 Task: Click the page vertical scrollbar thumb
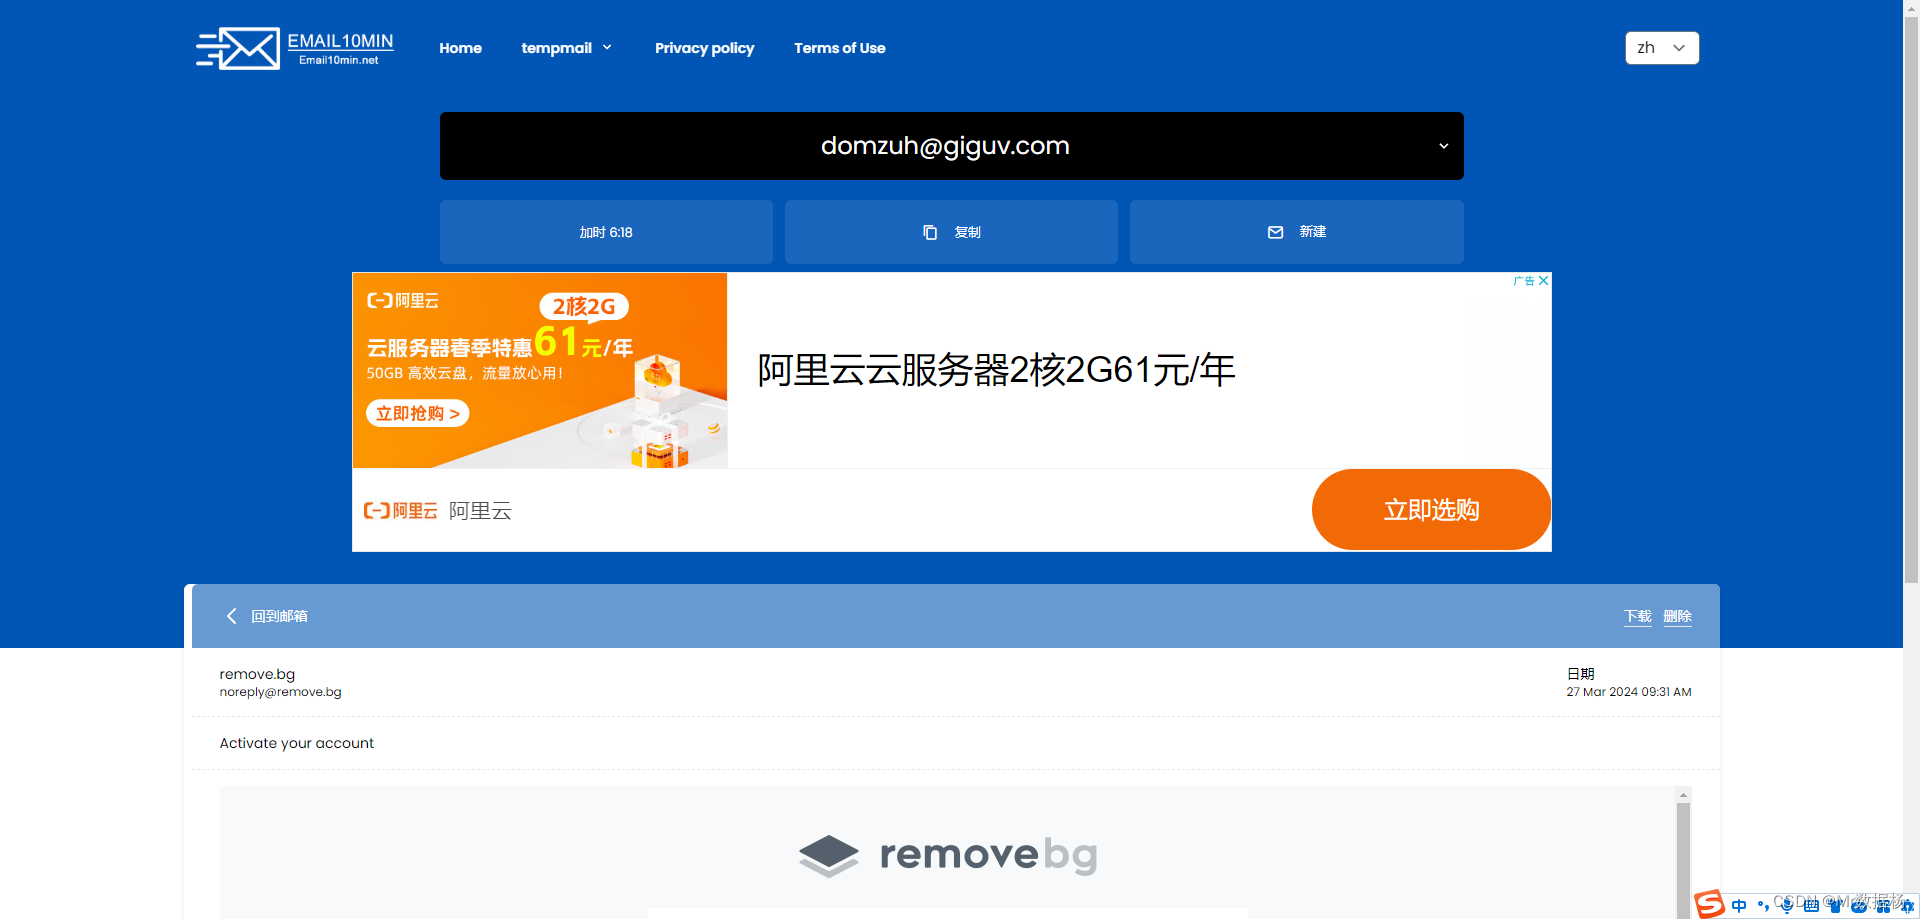click(x=1911, y=300)
